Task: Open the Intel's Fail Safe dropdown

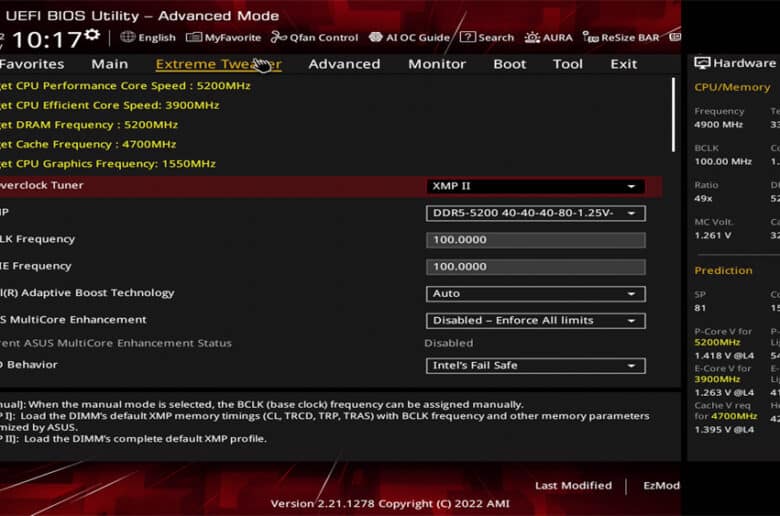Action: click(536, 366)
